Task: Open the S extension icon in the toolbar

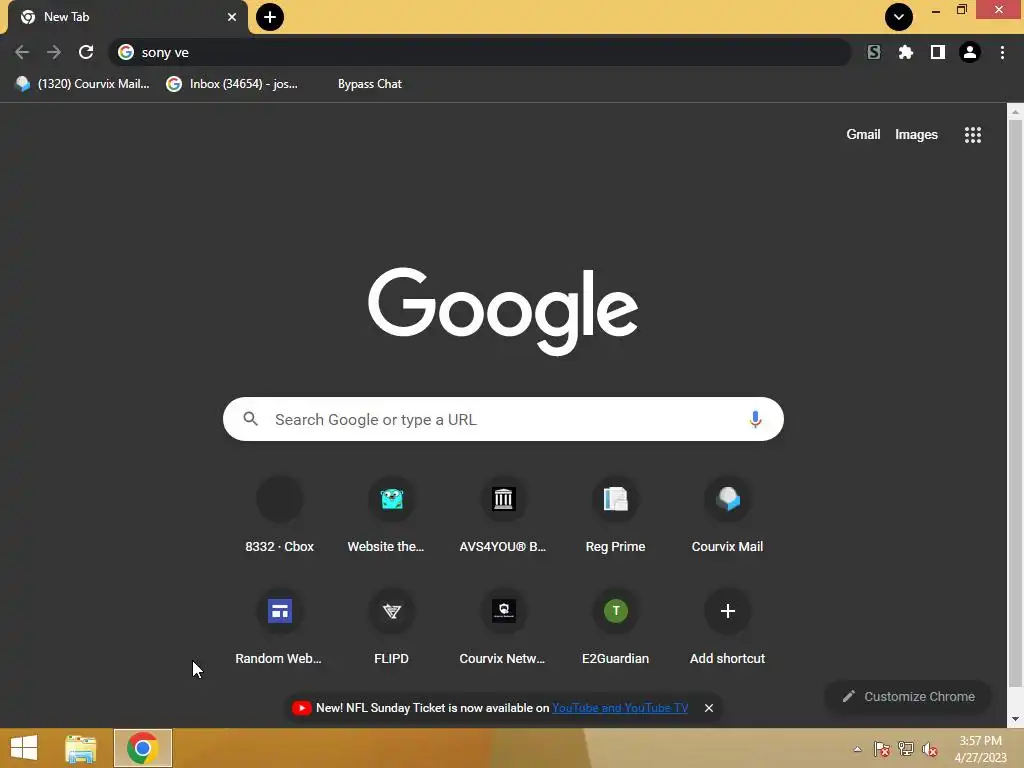Action: coord(874,52)
